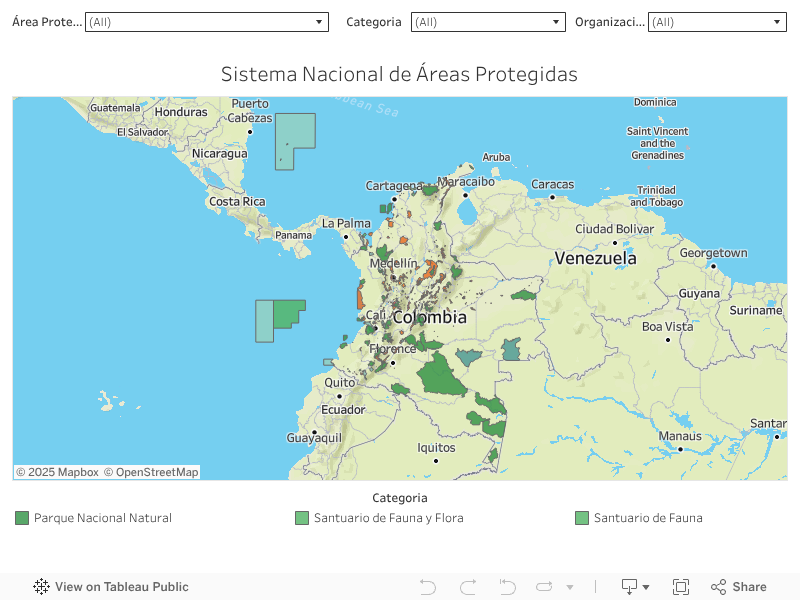This screenshot has width=800, height=600.
Task: Click View on Tableau Public link
Action: click(x=122, y=587)
